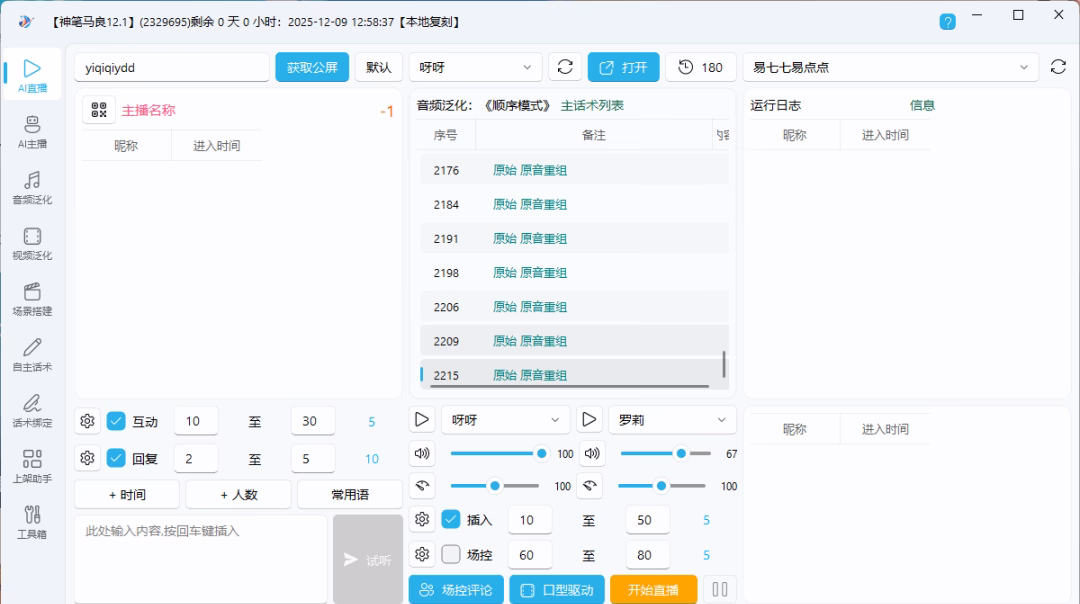
Task: Open the 罗莉 voice dropdown
Action: tap(672, 420)
